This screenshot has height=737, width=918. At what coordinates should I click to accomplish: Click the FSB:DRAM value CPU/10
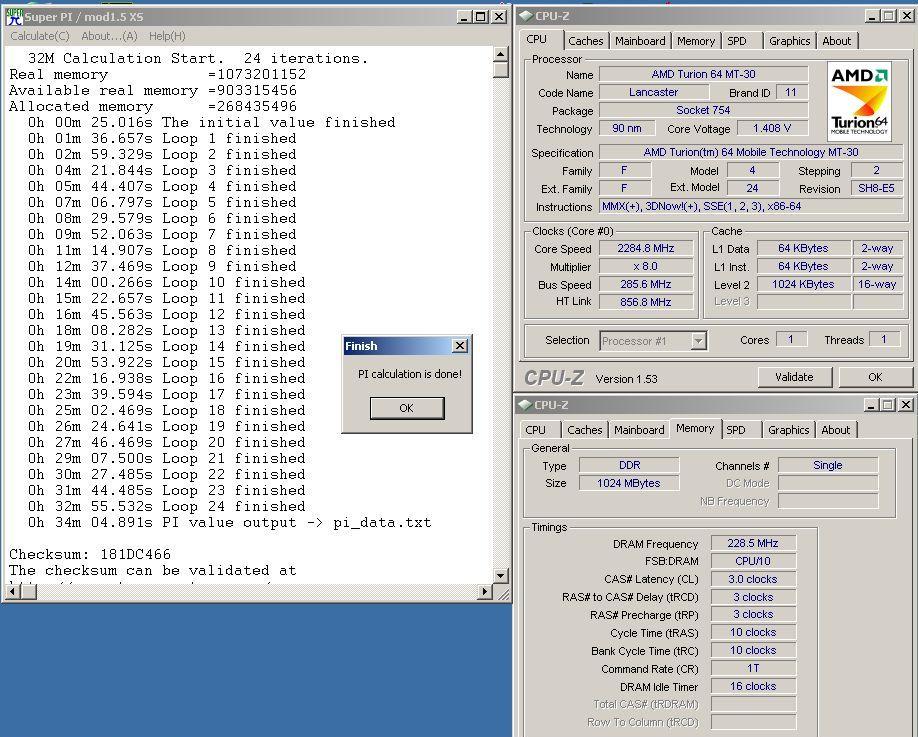(753, 561)
